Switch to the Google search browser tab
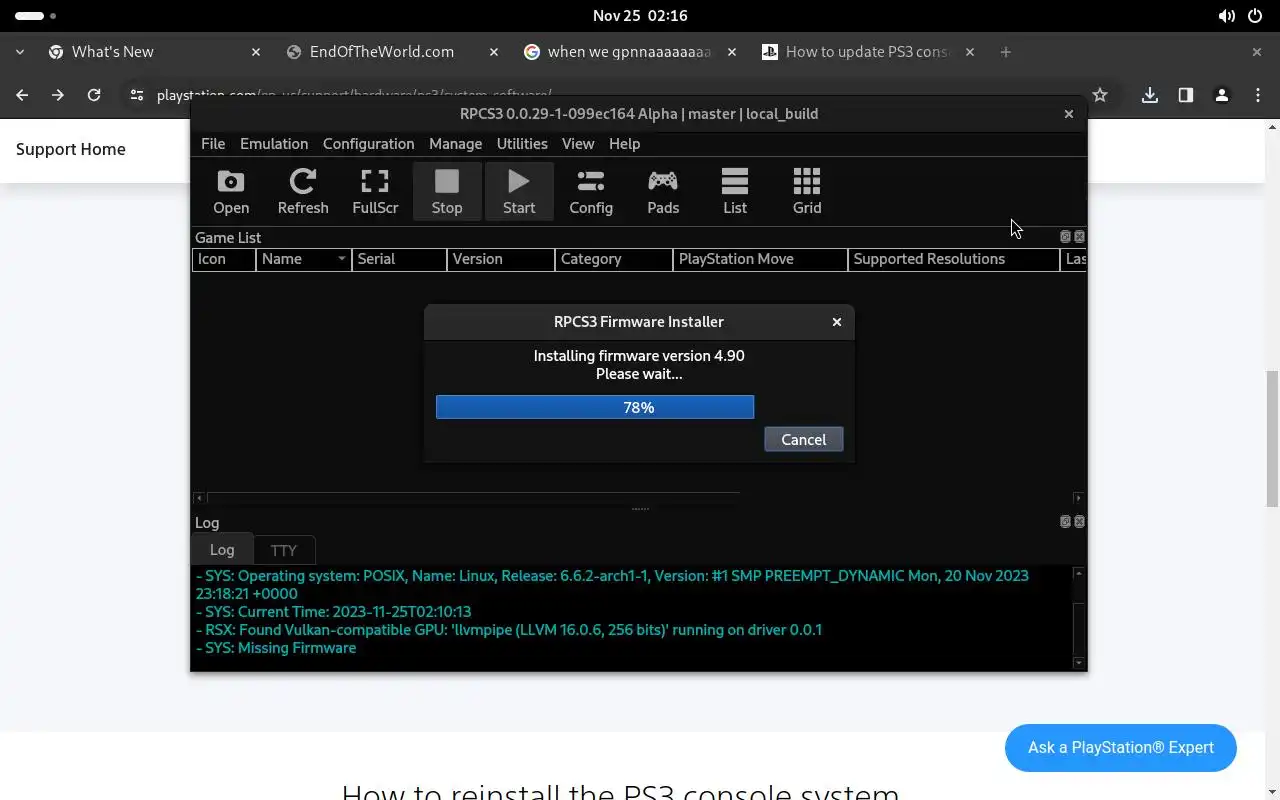 pos(628,52)
